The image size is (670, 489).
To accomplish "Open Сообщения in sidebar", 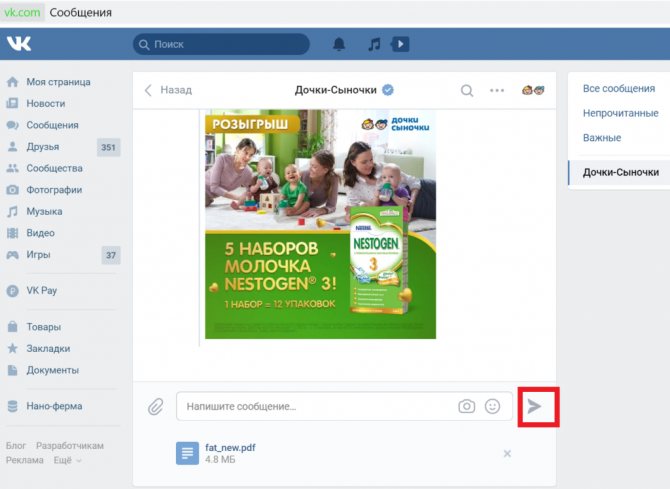I will coord(52,125).
